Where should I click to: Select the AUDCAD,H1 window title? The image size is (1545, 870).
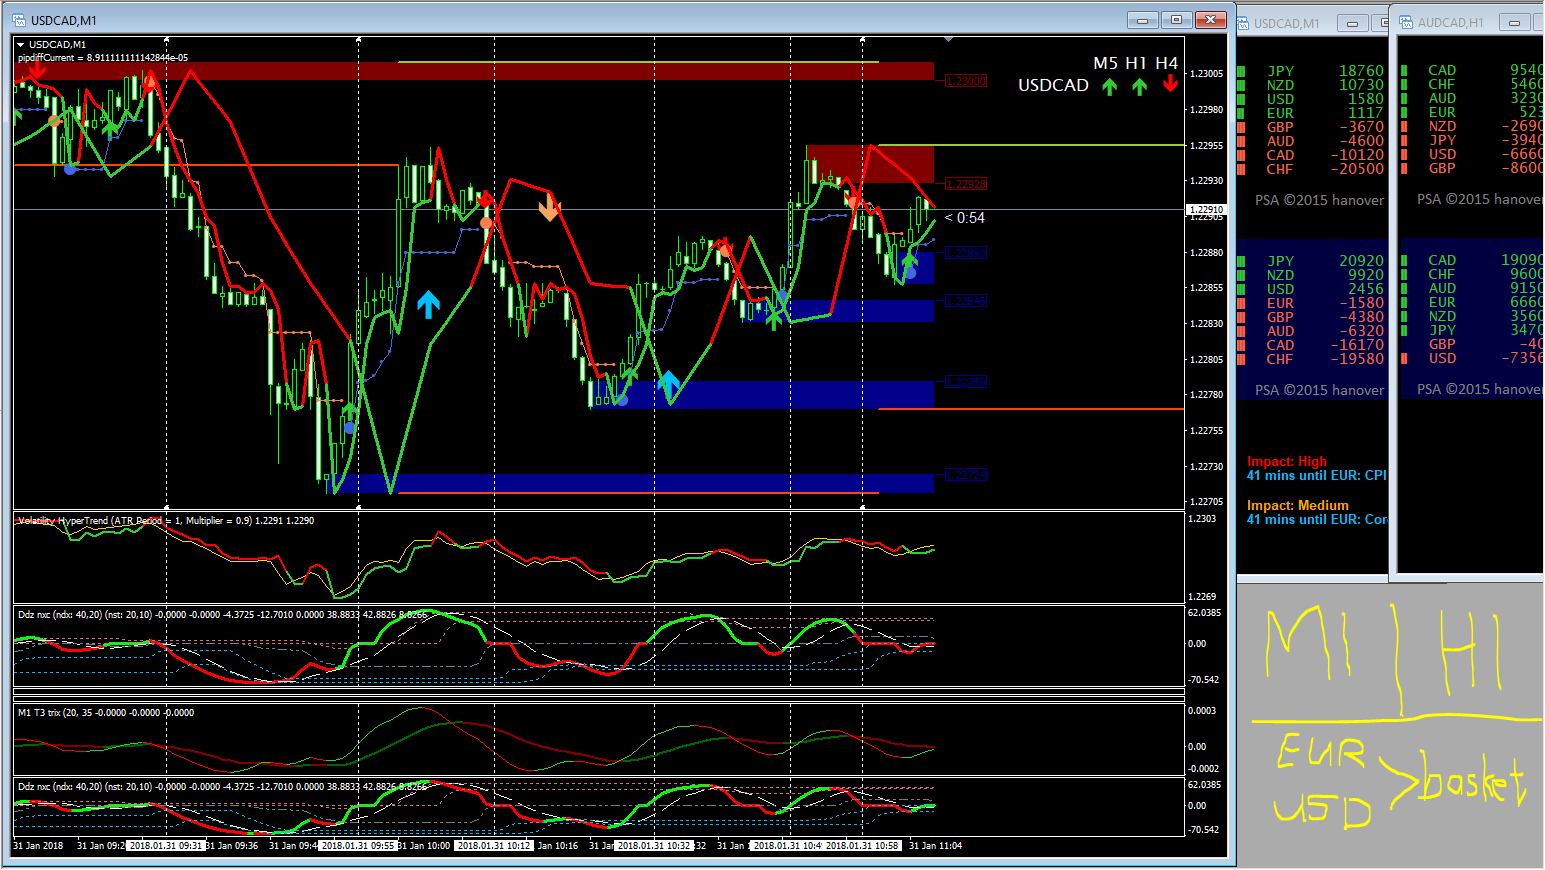click(1451, 23)
